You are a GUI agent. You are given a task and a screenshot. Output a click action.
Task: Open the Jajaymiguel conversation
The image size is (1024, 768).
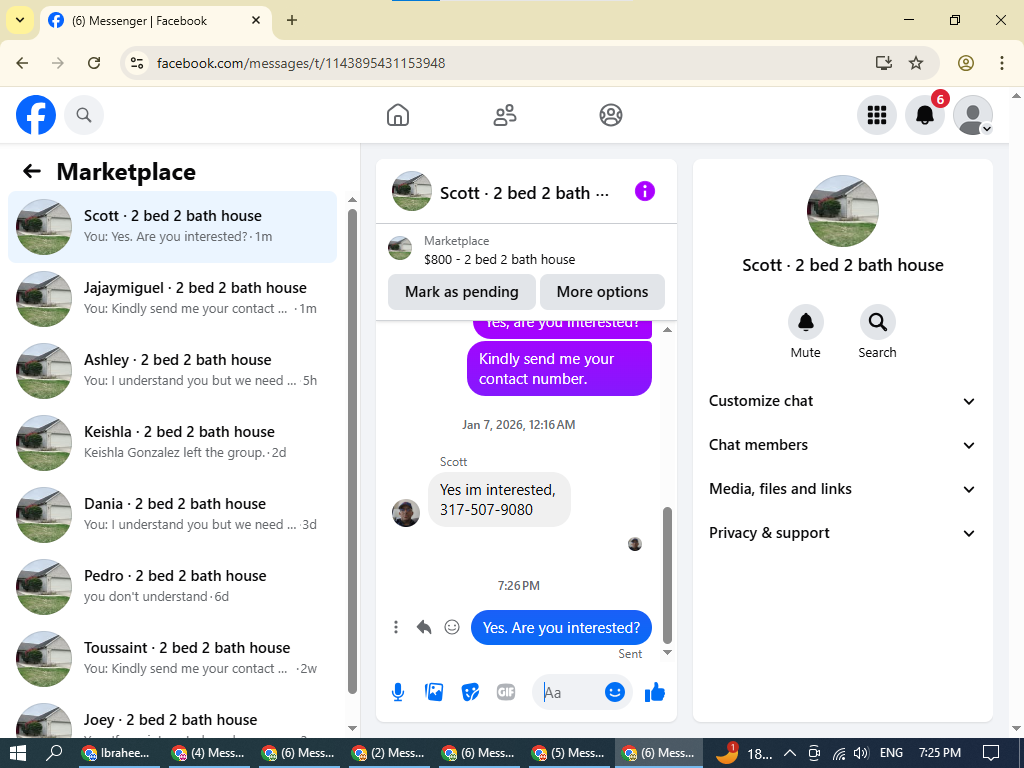click(x=172, y=298)
